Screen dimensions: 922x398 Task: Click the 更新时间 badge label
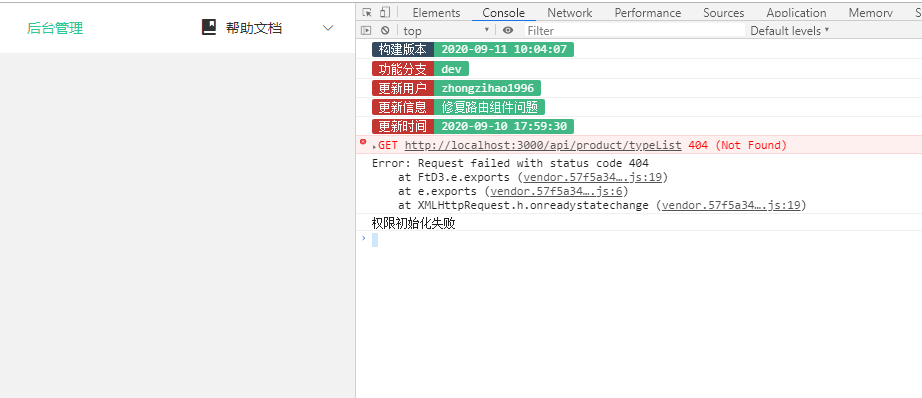(403, 126)
